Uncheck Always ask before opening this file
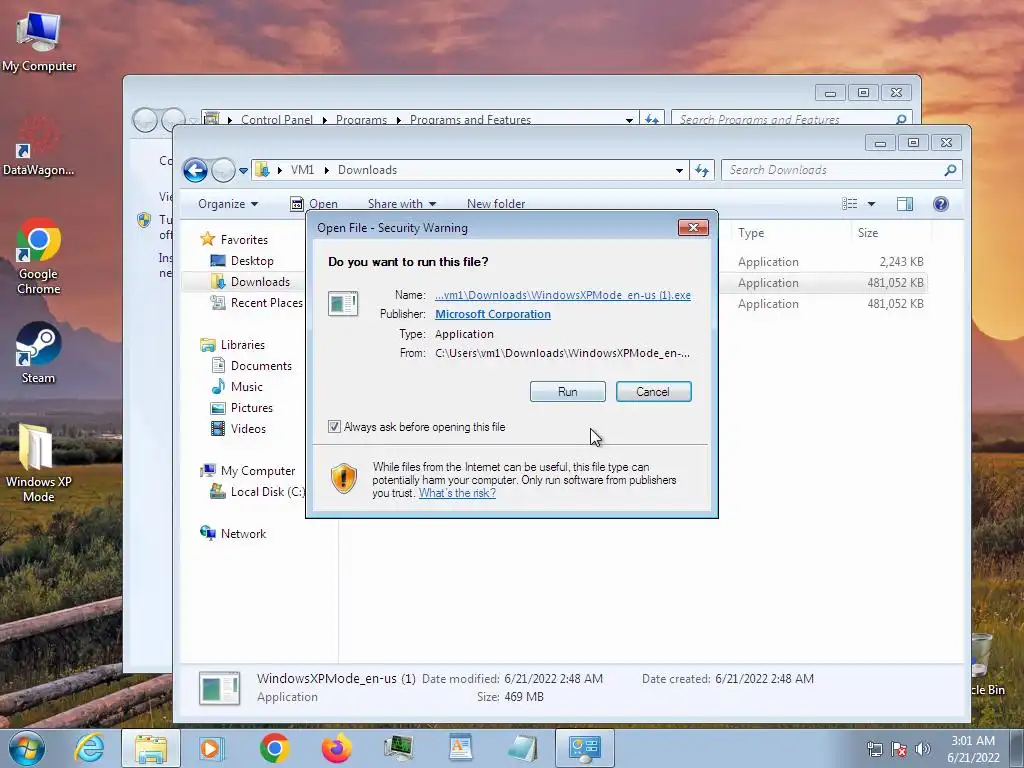Screen dimensions: 1024x768 [x=334, y=426]
